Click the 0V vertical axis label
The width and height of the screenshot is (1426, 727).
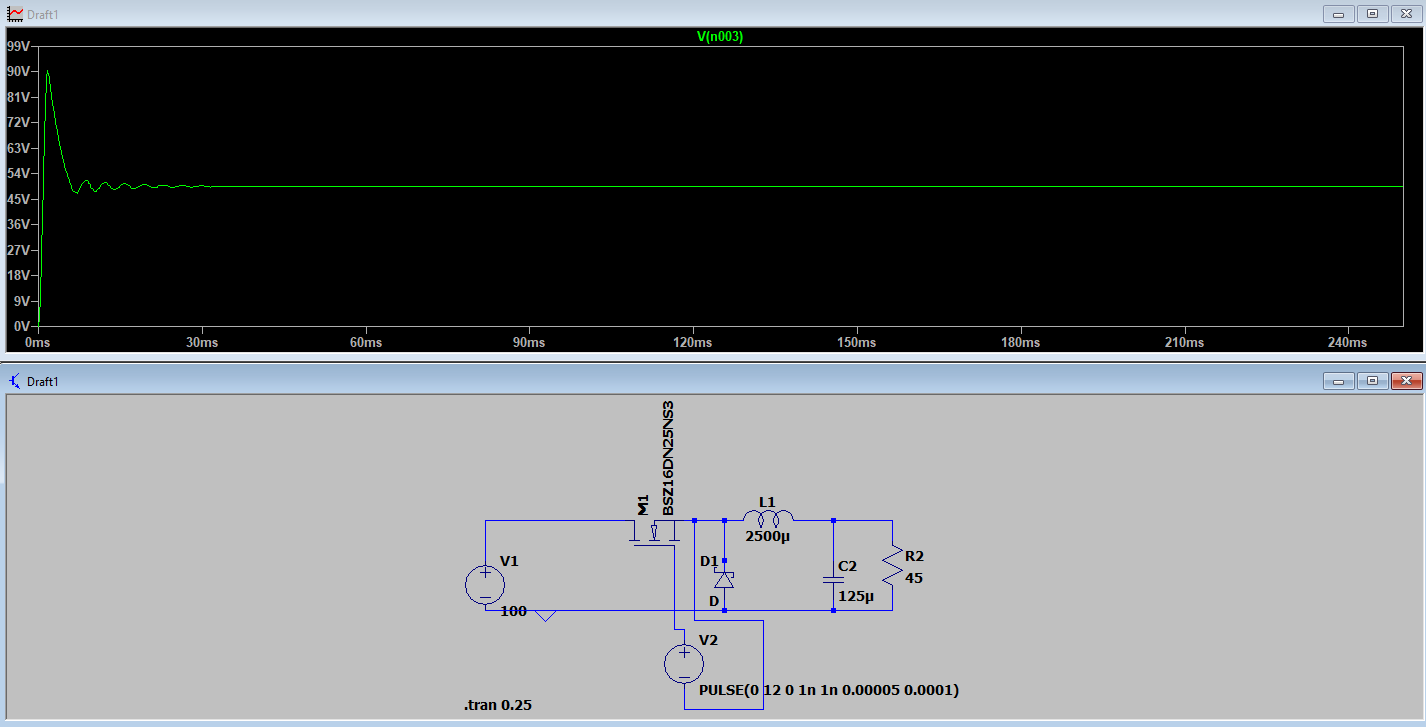(21, 326)
